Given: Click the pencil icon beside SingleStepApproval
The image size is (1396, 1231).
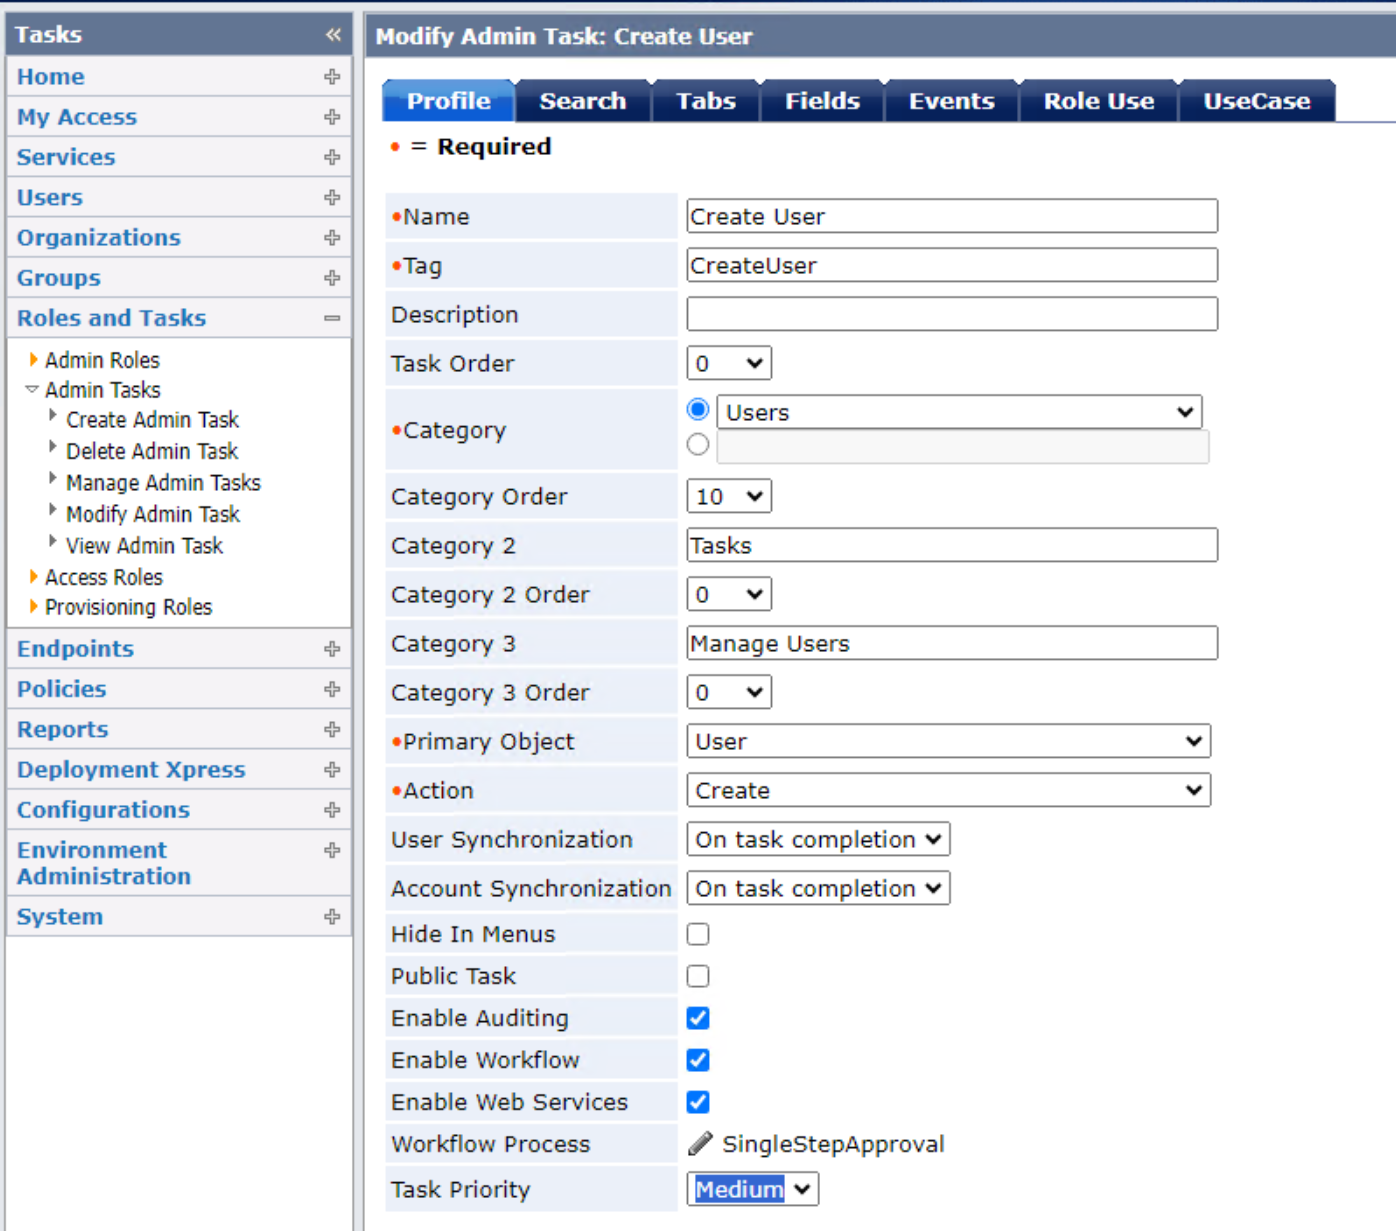Looking at the screenshot, I should [x=700, y=1143].
